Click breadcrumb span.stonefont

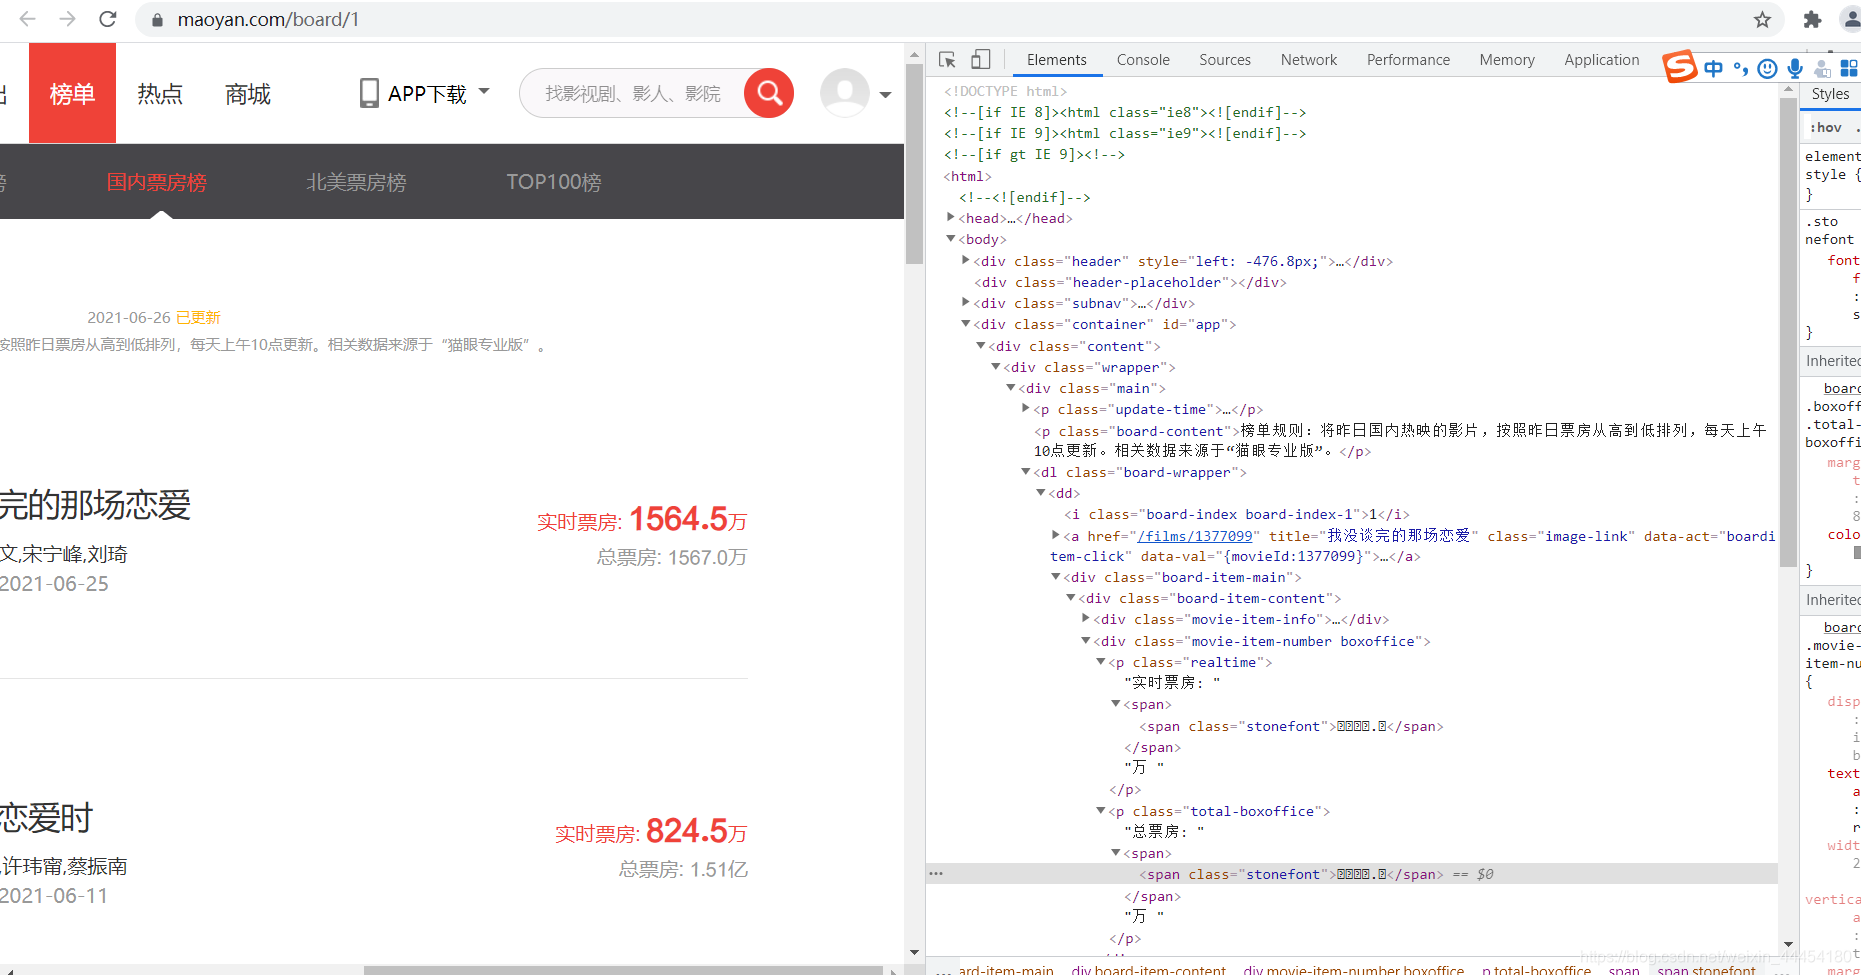(x=1706, y=969)
